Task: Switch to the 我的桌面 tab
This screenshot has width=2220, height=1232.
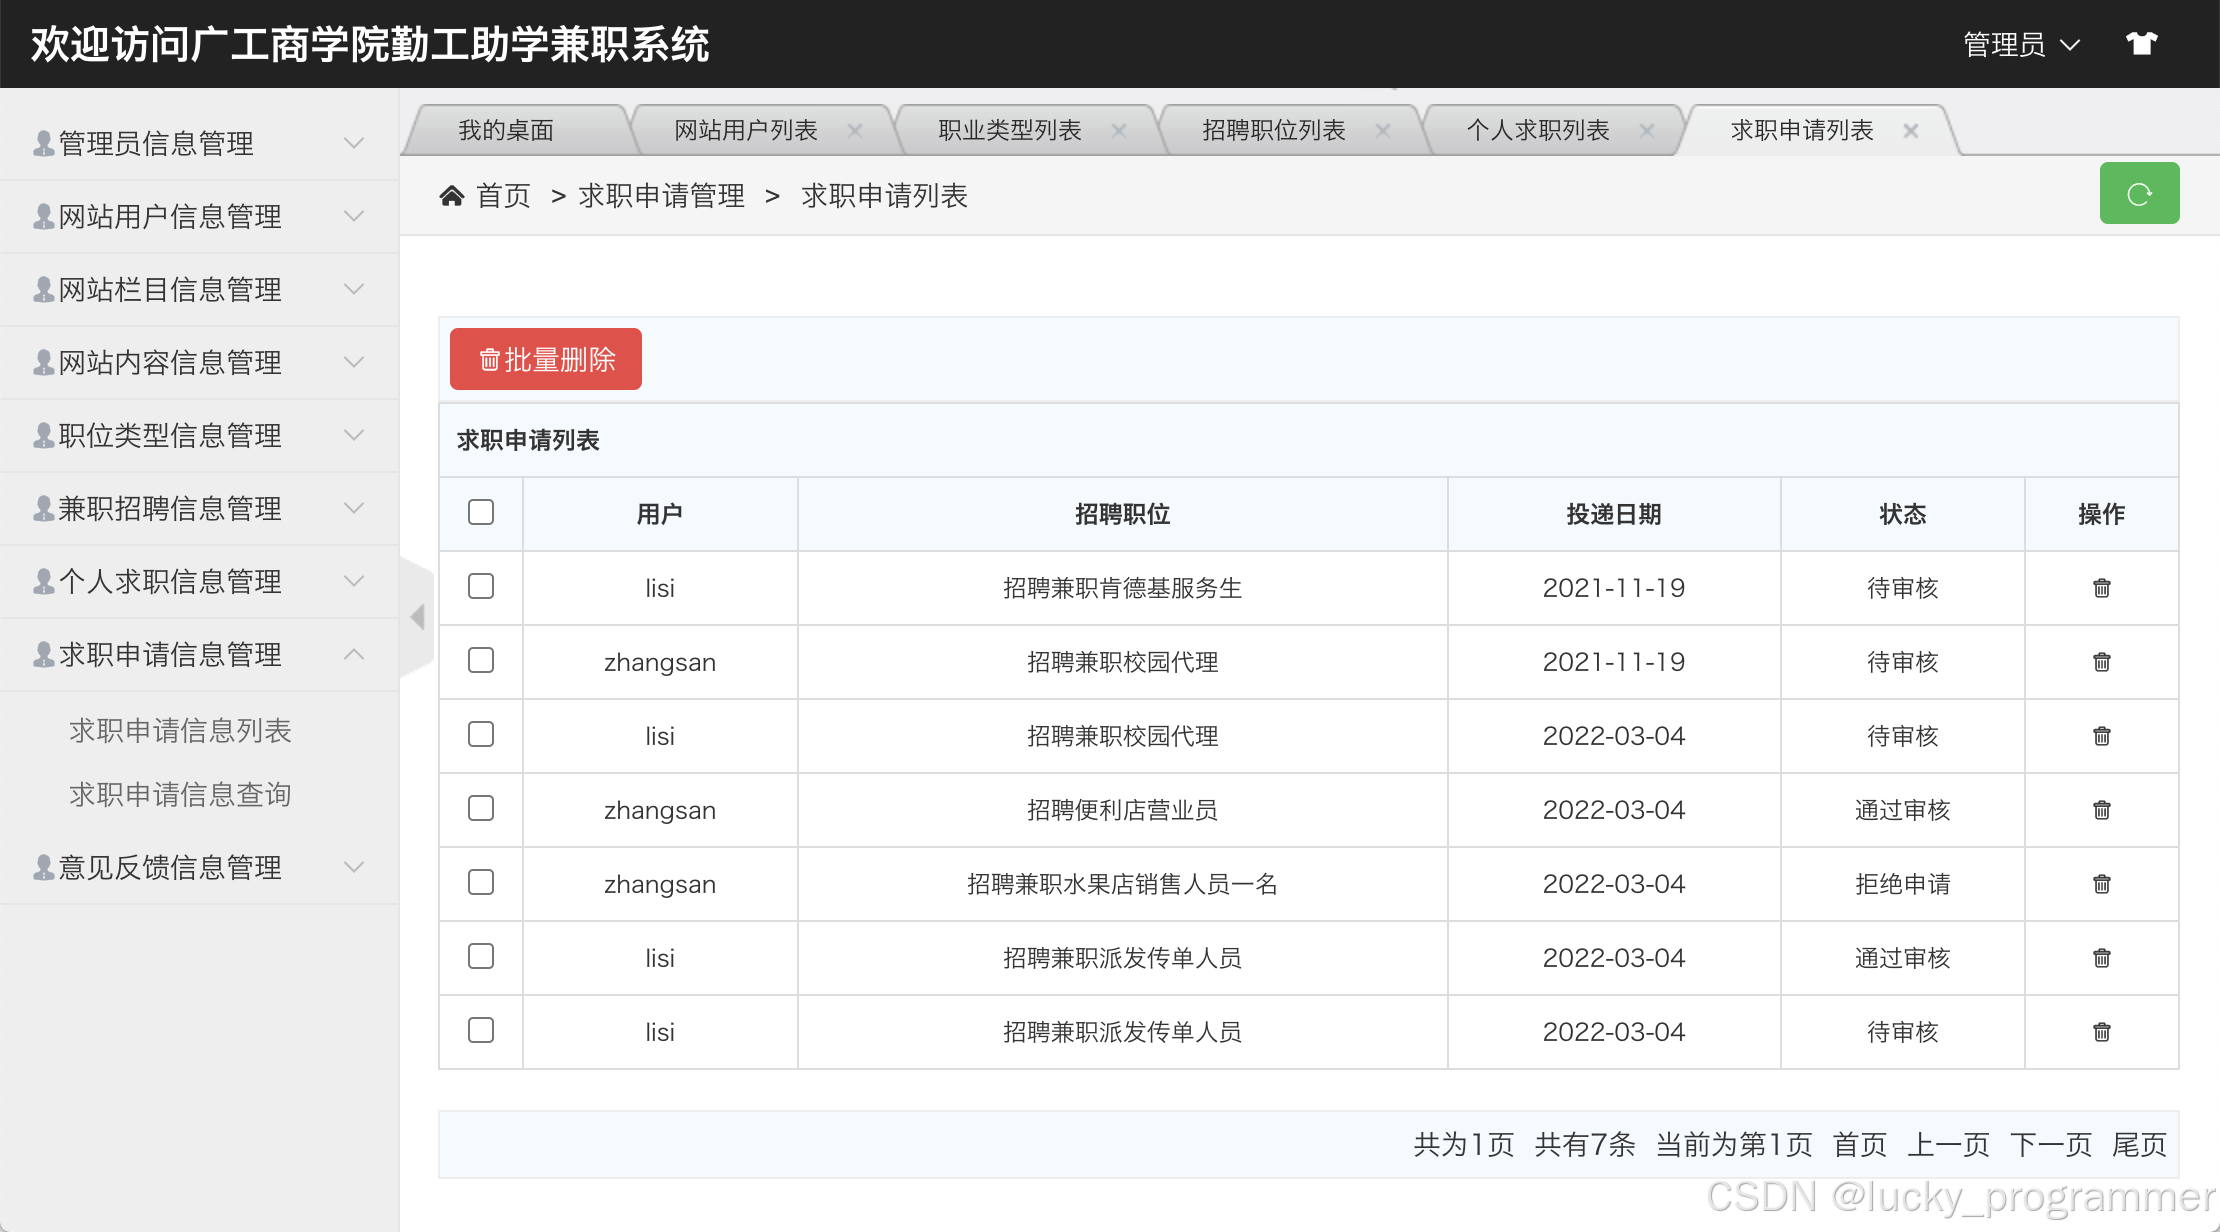Action: coord(506,131)
